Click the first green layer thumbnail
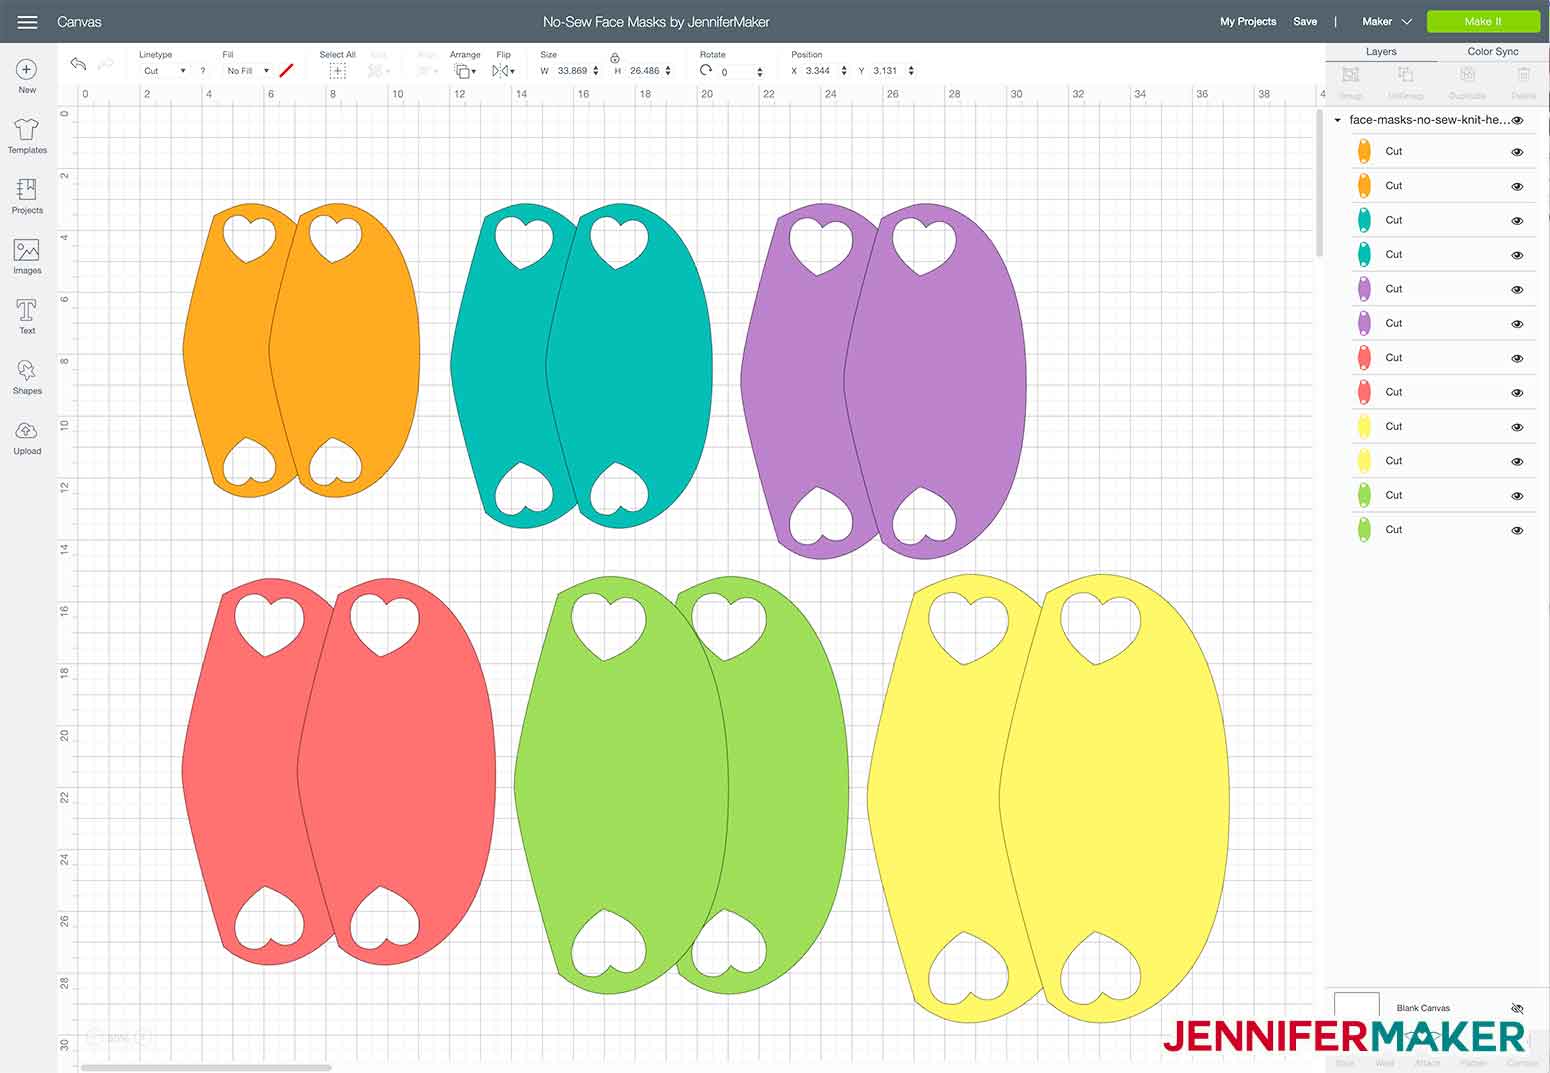The height and width of the screenshot is (1073, 1550). click(x=1364, y=495)
